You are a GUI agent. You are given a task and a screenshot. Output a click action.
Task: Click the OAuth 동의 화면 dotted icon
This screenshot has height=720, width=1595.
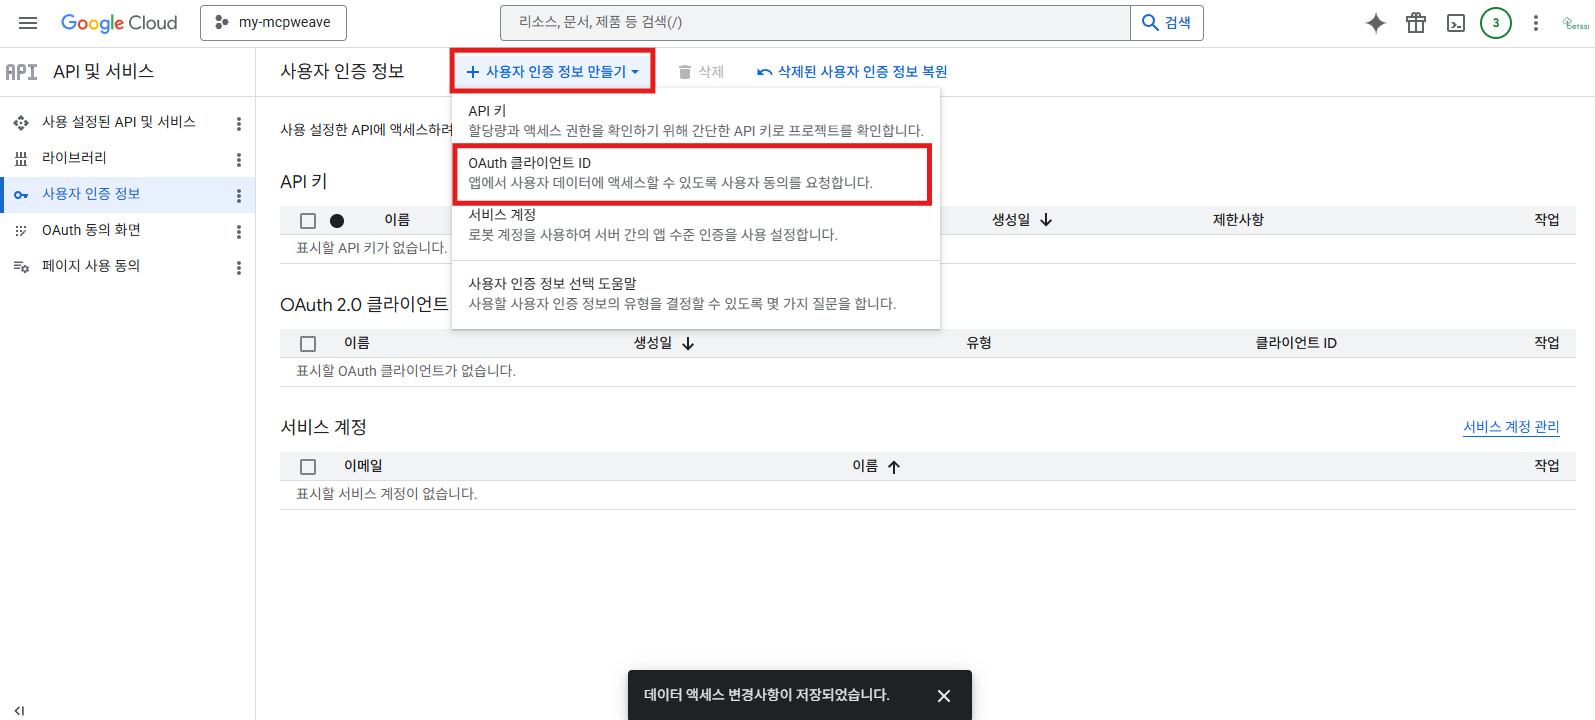pos(21,231)
